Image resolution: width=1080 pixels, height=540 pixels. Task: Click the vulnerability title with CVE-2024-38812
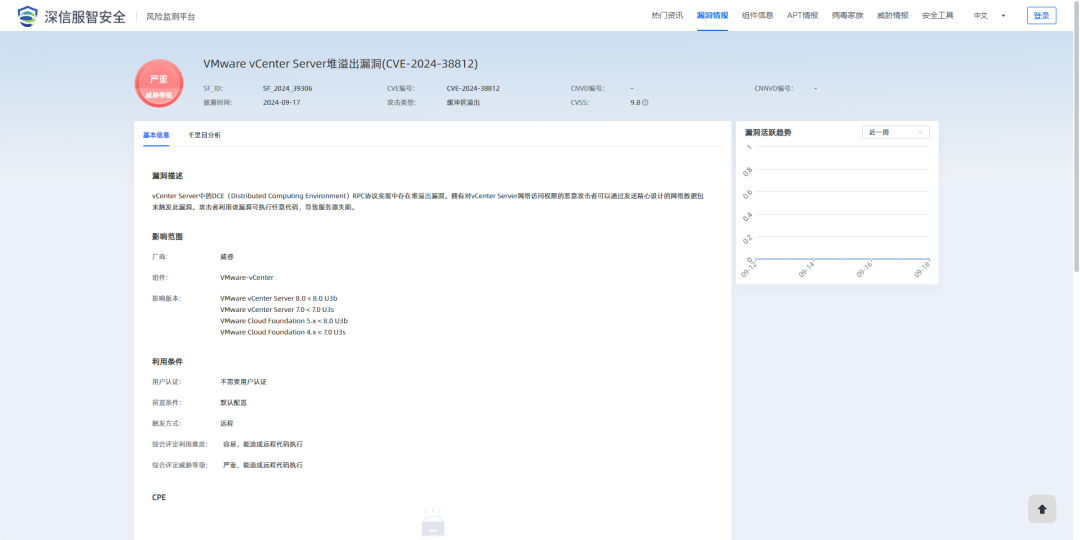tap(340, 64)
